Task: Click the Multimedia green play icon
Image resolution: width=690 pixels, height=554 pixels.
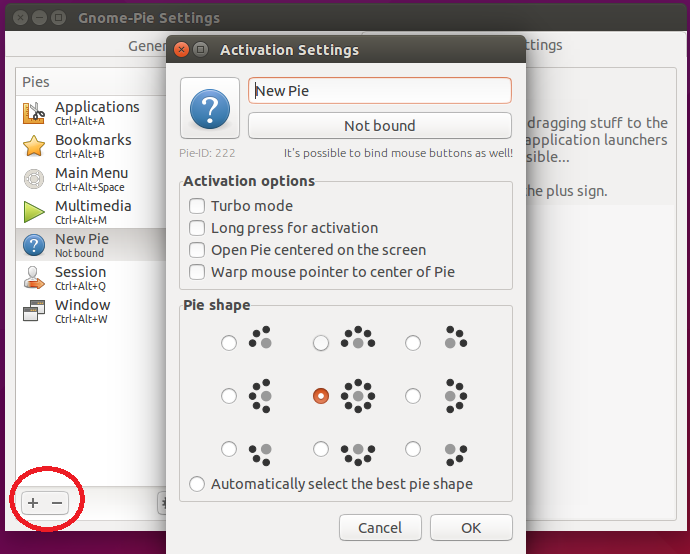Action: pyautogui.click(x=34, y=212)
